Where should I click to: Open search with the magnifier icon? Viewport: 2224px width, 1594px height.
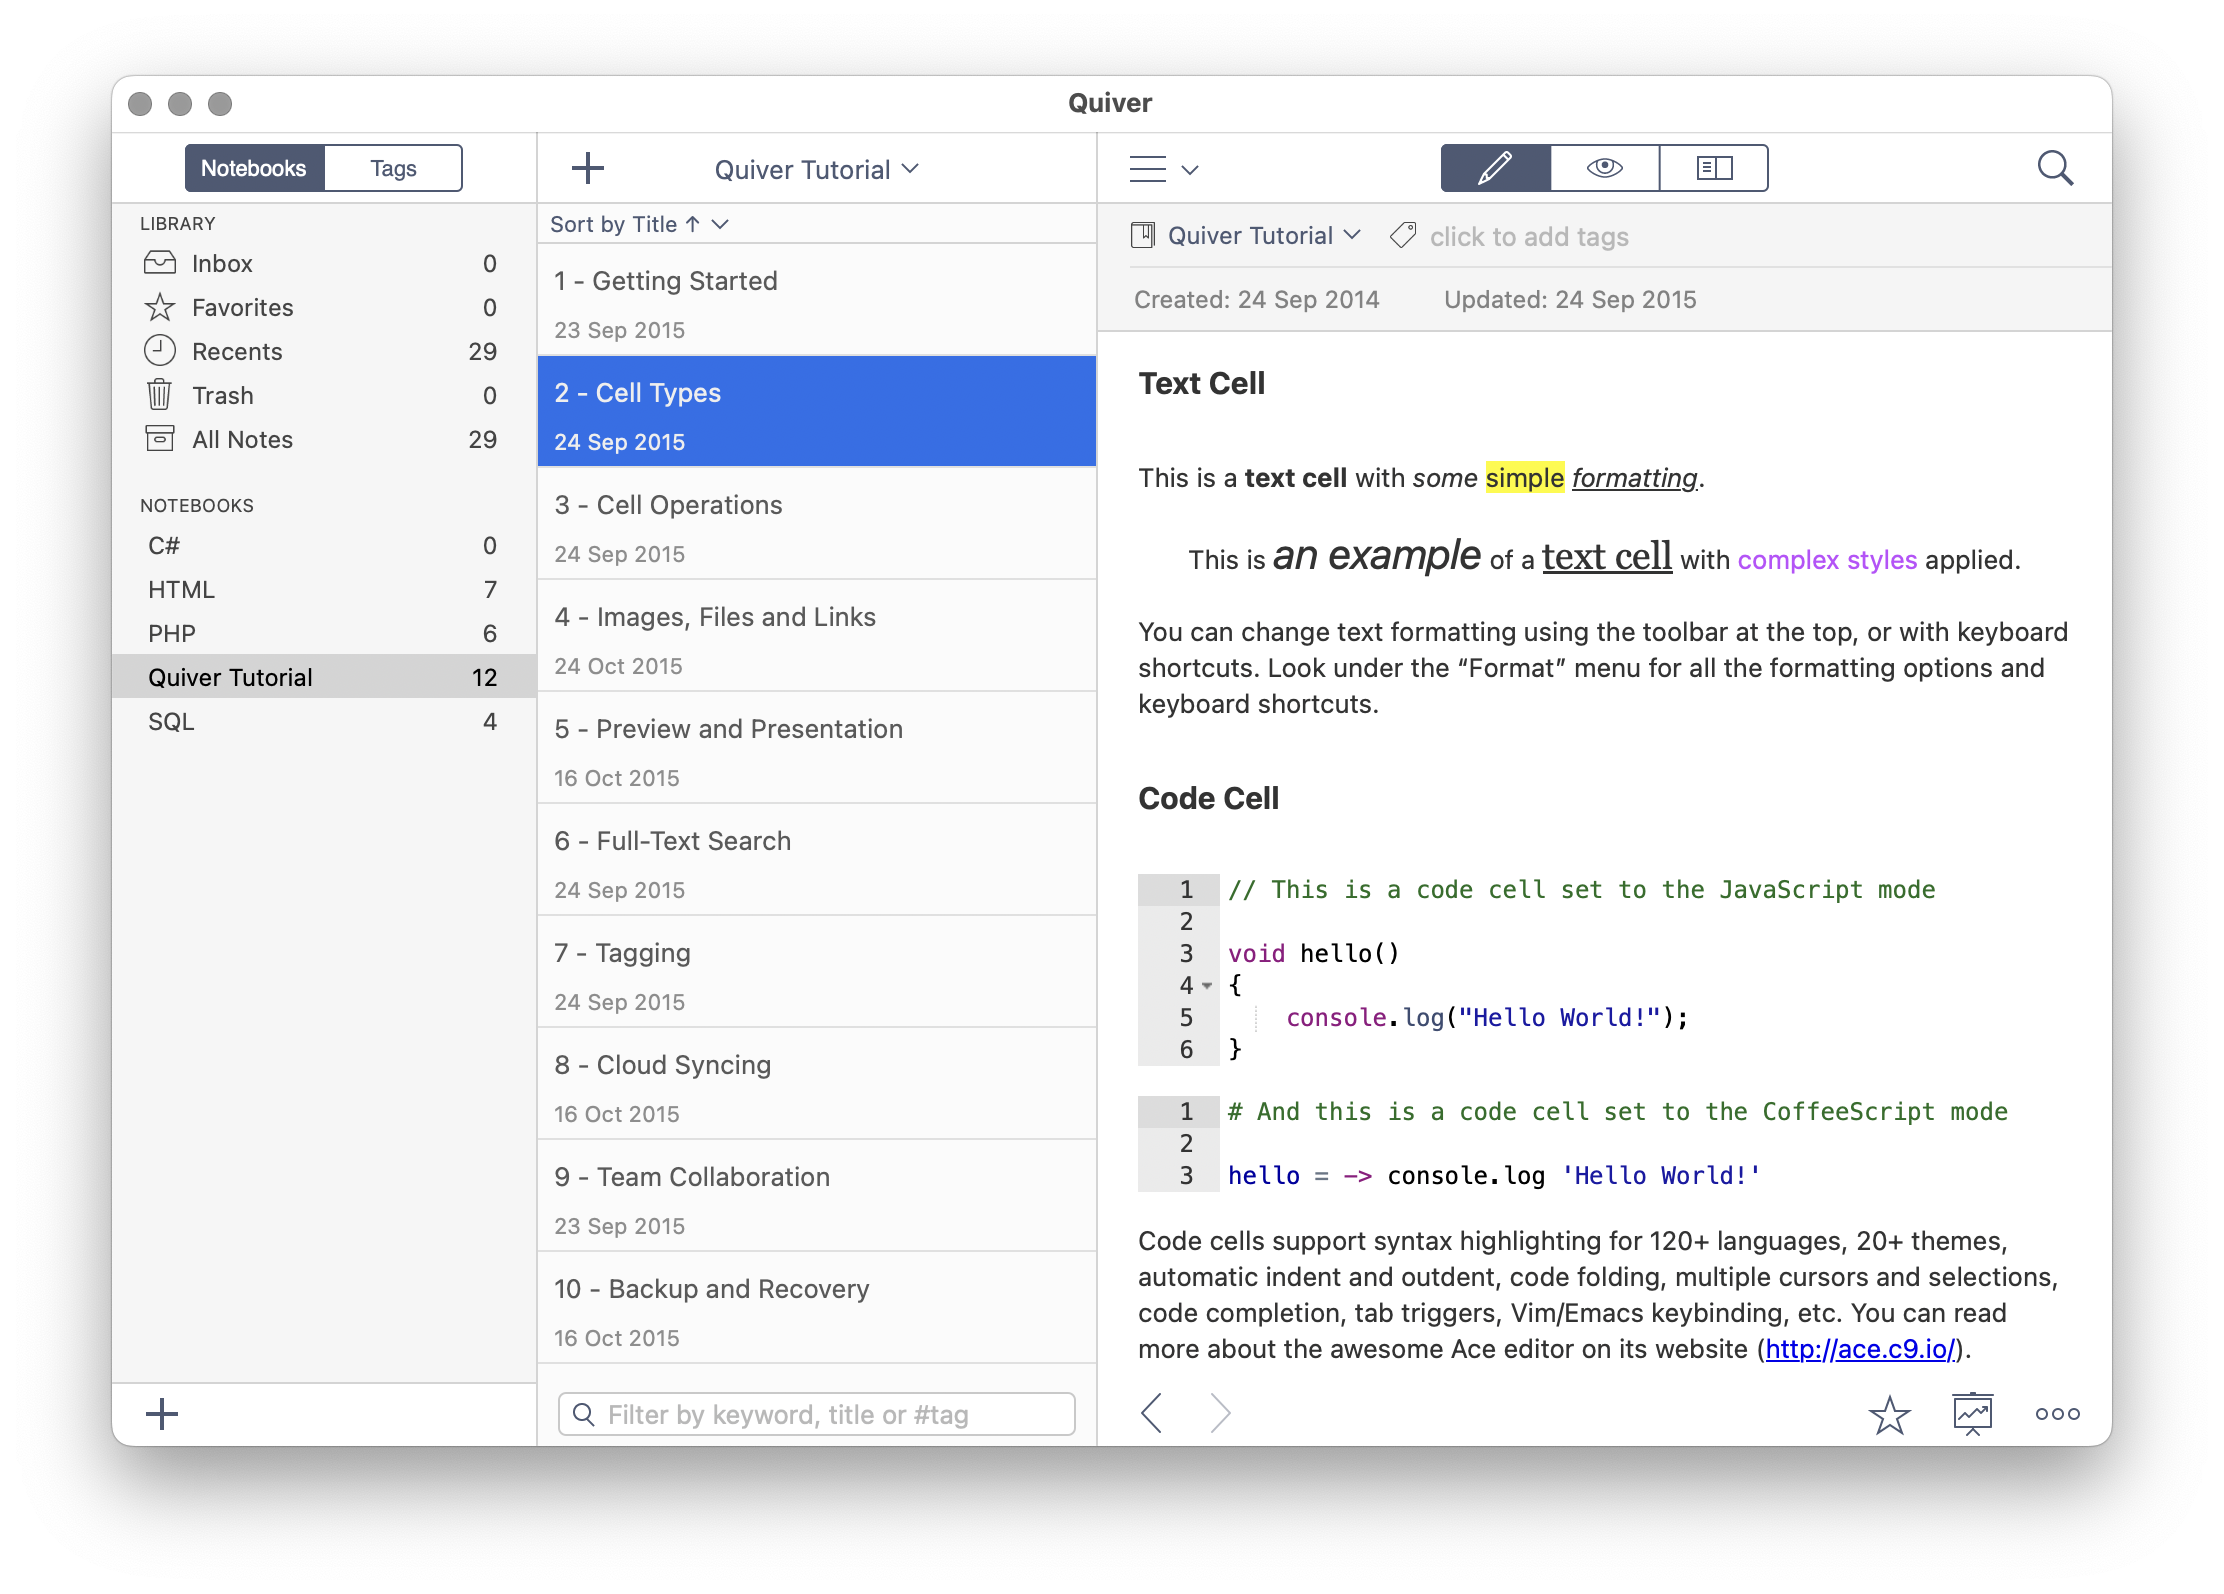click(2055, 168)
